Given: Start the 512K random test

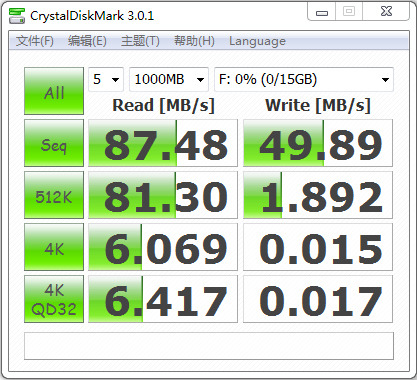Looking at the screenshot, I should 54,195.
